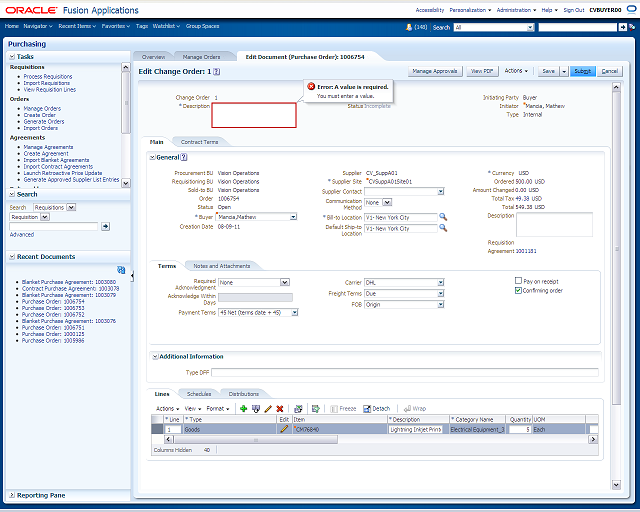Click requisition search go arrow
Screen dimensions: 640x512
pos(105,226)
